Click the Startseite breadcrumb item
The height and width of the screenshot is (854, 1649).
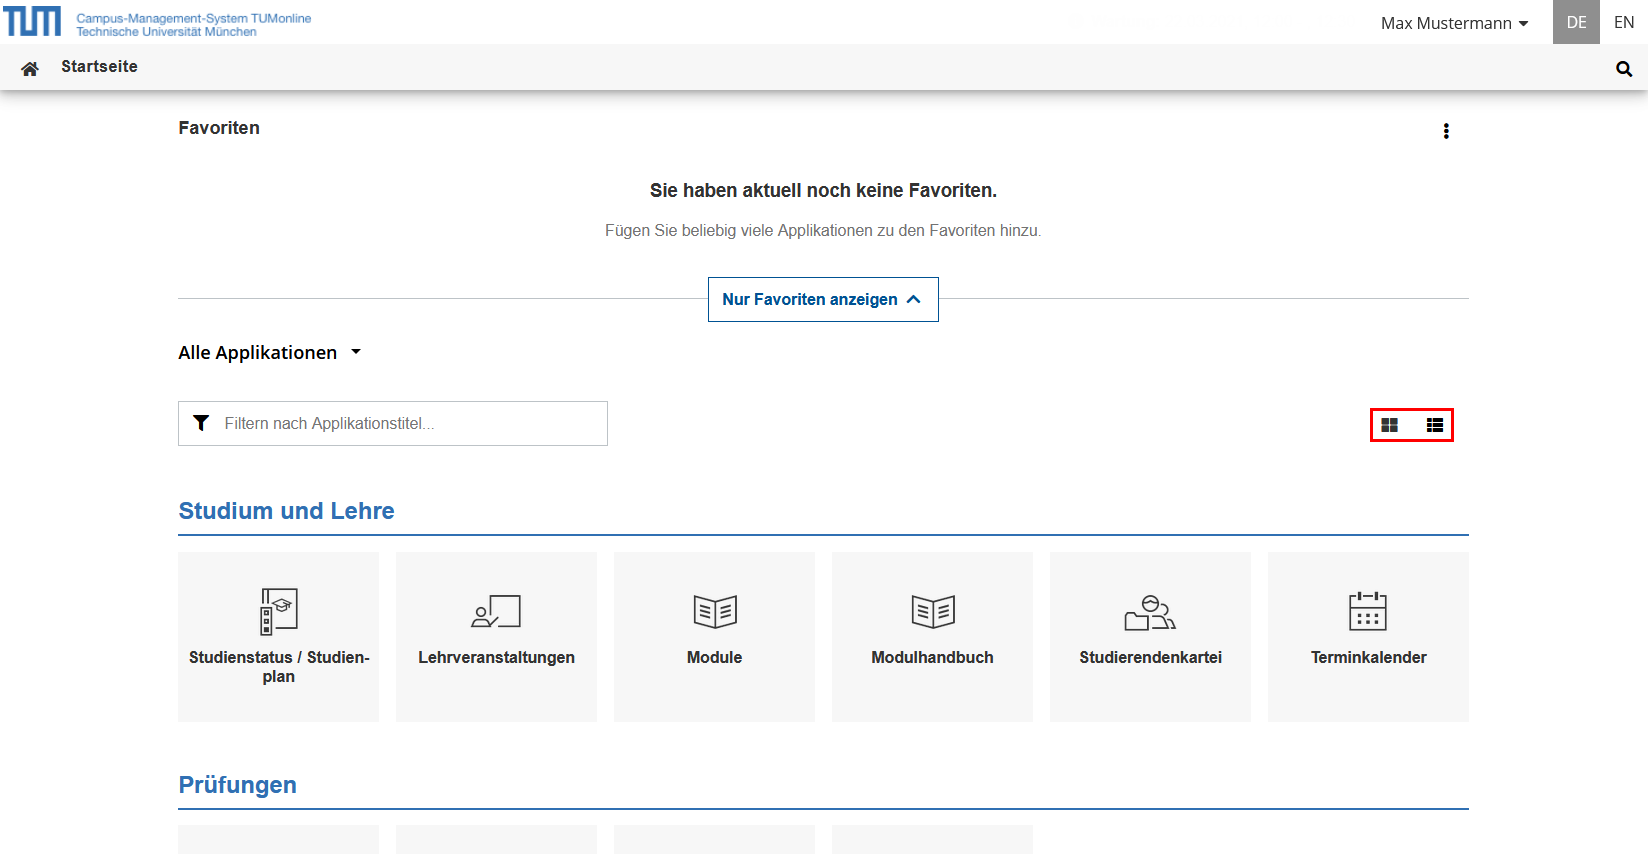tap(99, 67)
